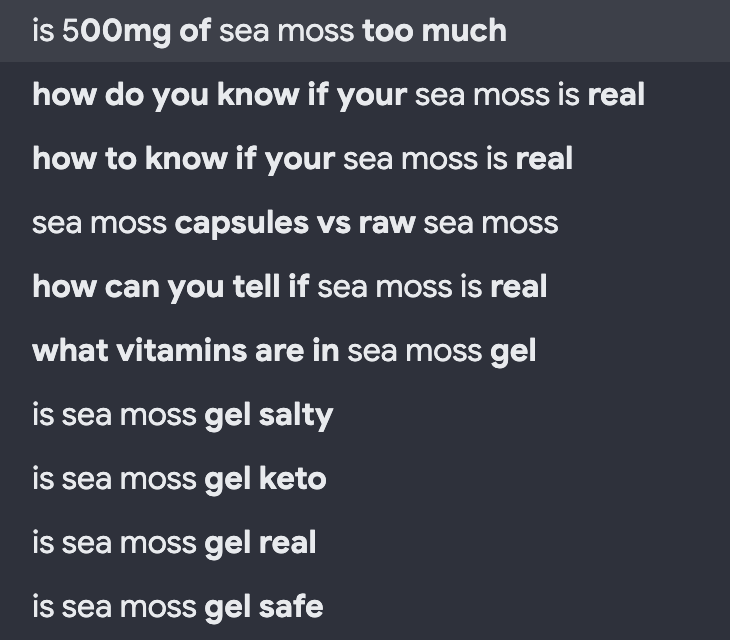This screenshot has height=640, width=730.
Task: Choose "what vitamins are in sea moss gel"
Action: tap(365, 351)
